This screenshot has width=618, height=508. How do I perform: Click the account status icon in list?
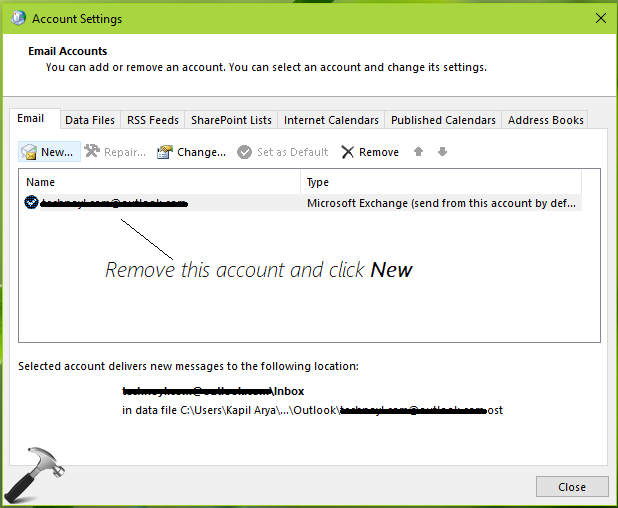click(x=31, y=202)
